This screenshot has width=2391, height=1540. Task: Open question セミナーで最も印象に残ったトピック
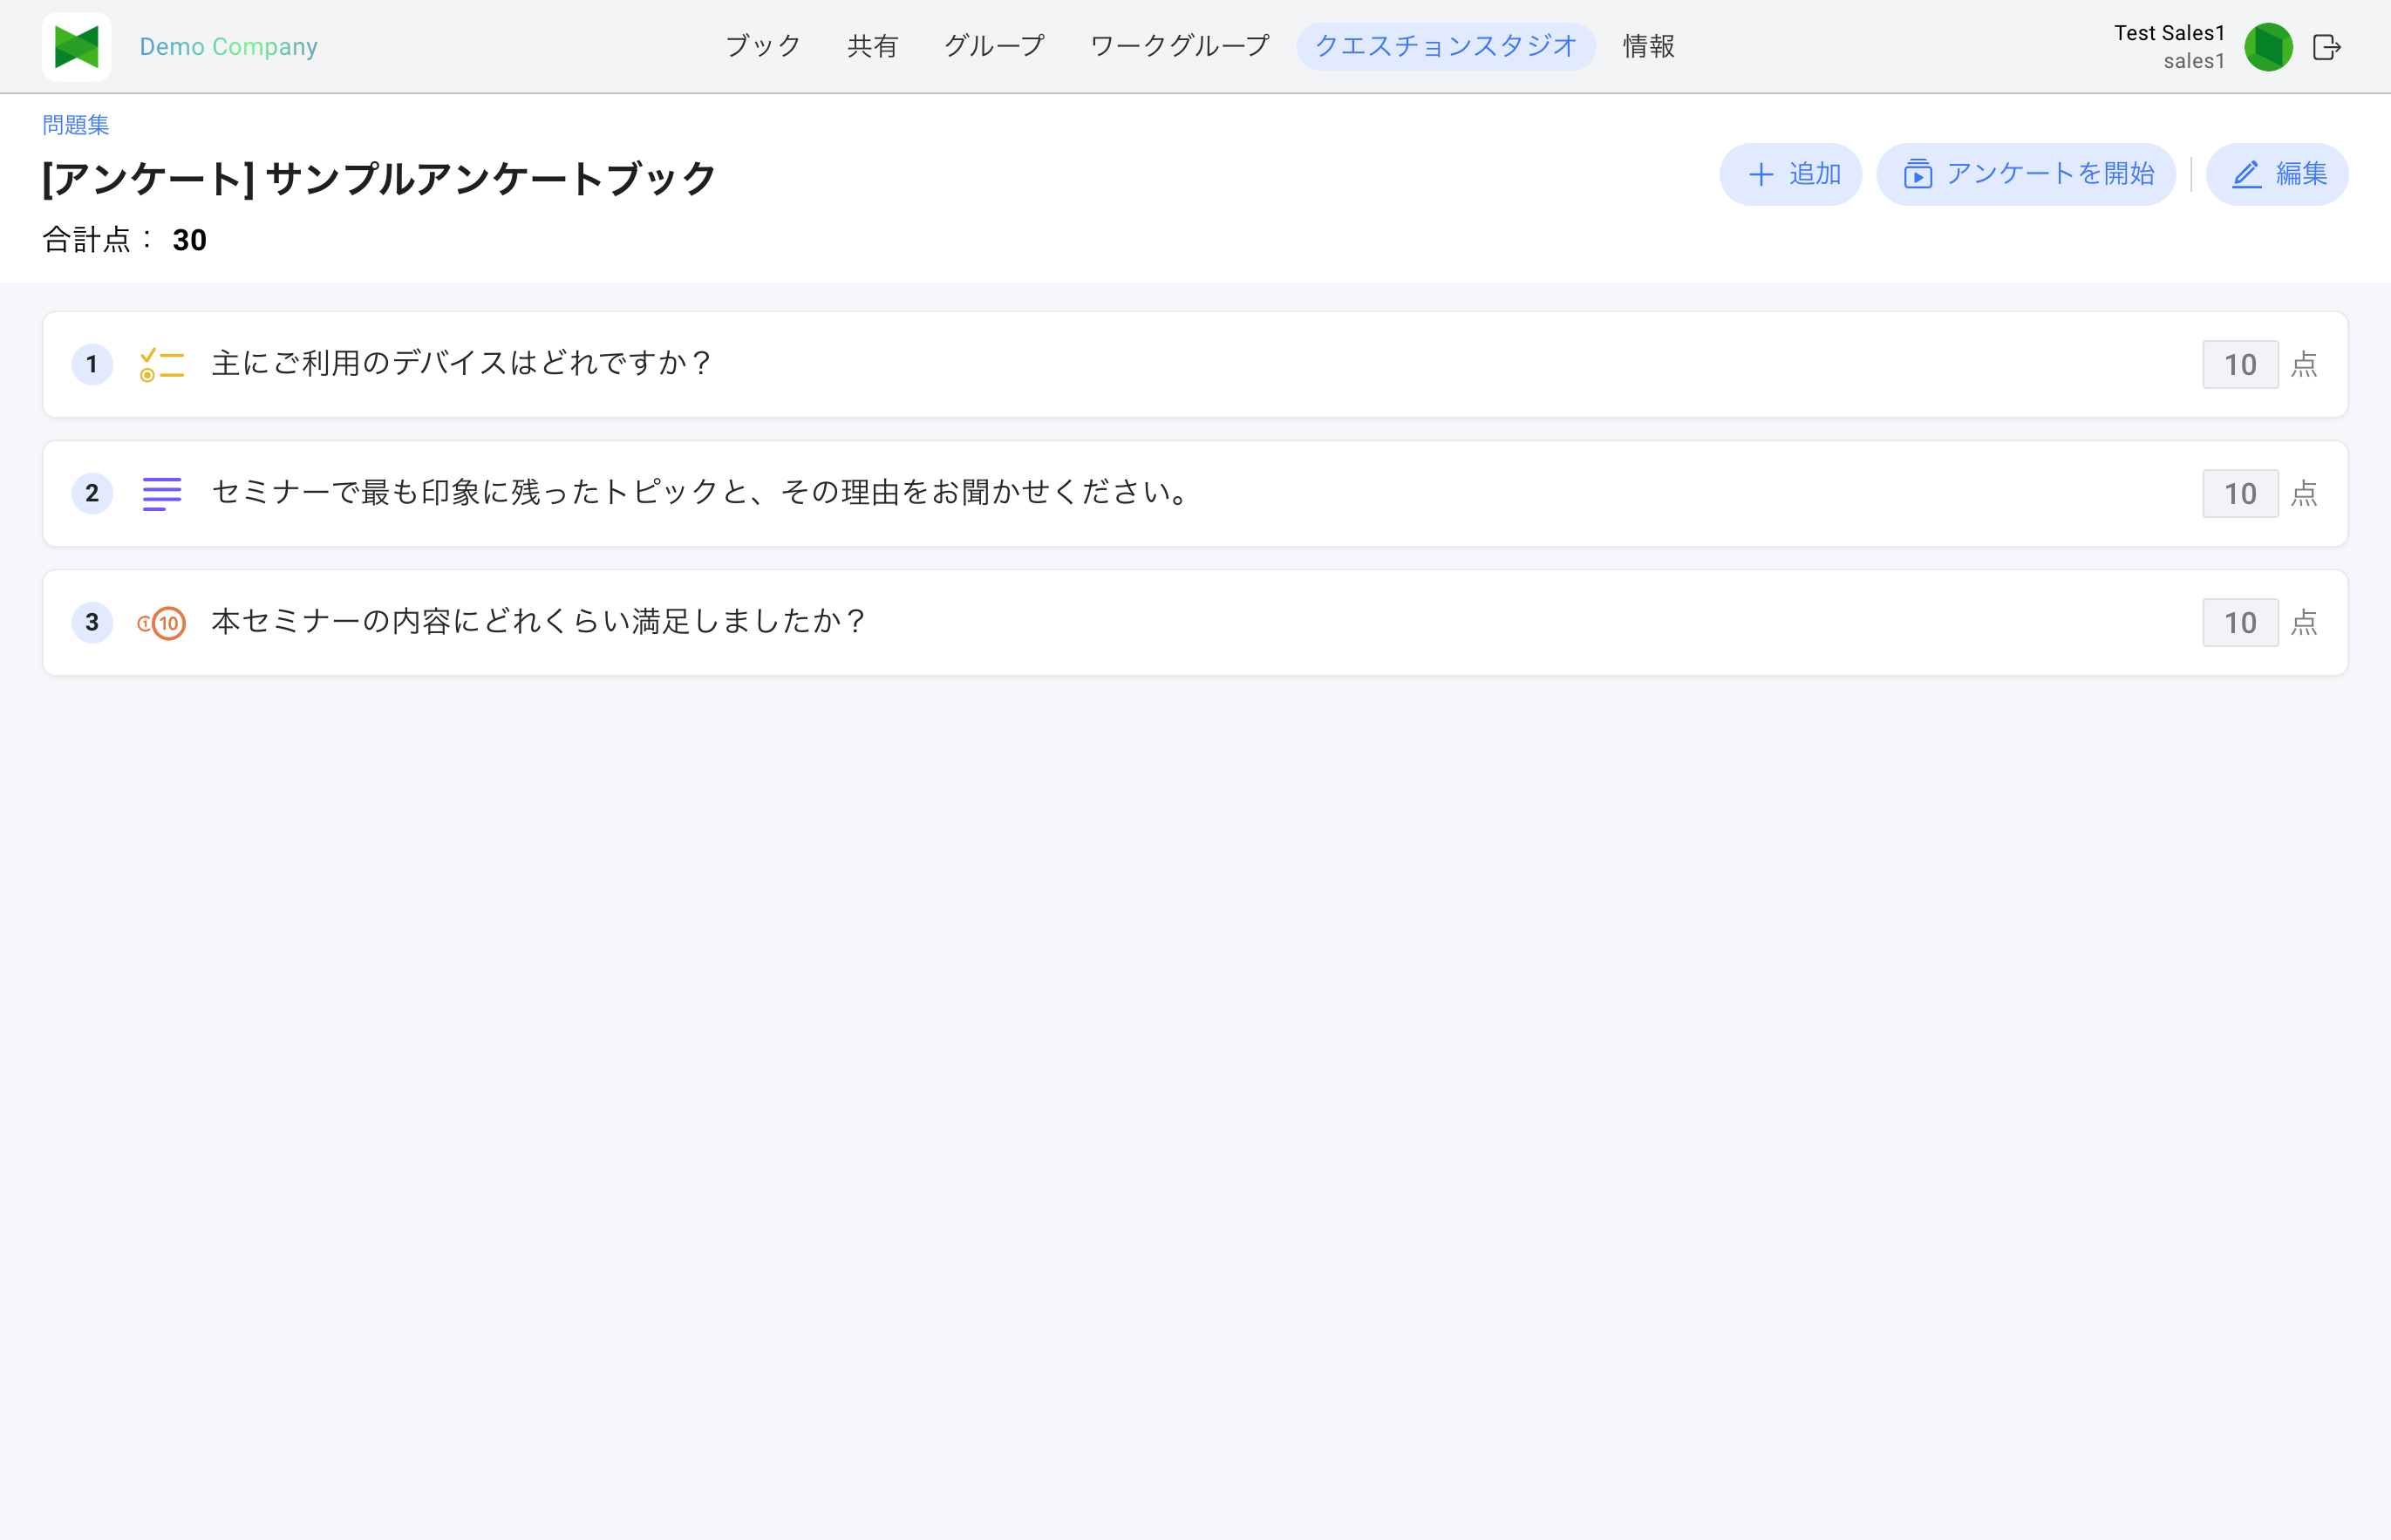[1195, 493]
